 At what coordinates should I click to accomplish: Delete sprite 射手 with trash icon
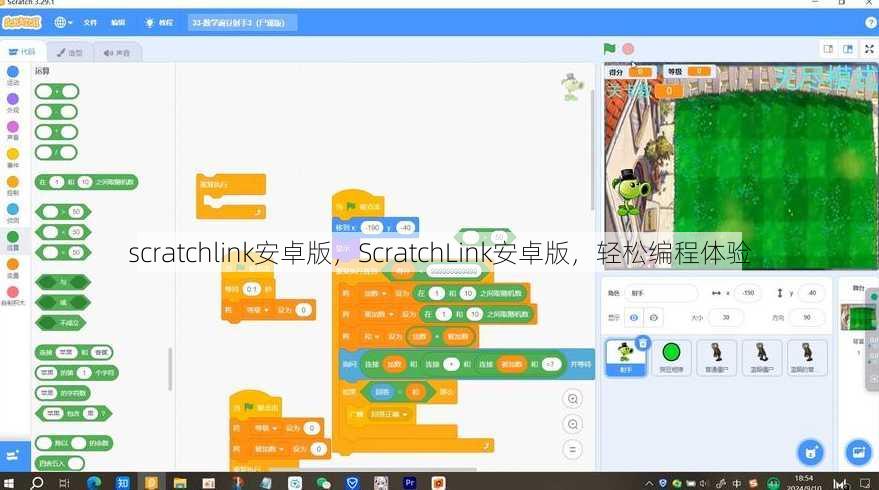643,342
